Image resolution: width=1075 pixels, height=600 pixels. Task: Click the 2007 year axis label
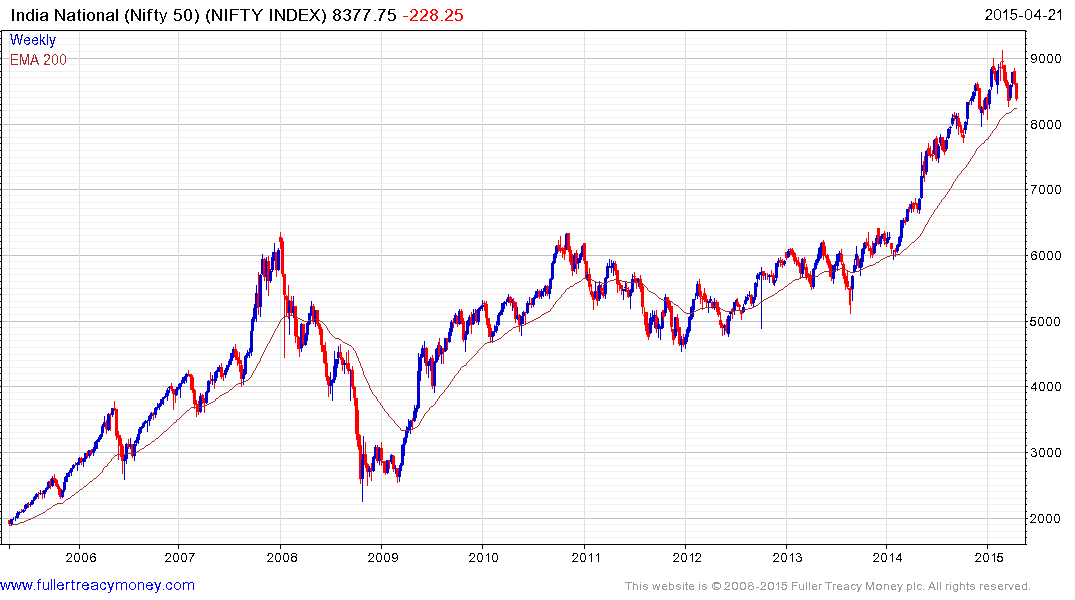179,557
